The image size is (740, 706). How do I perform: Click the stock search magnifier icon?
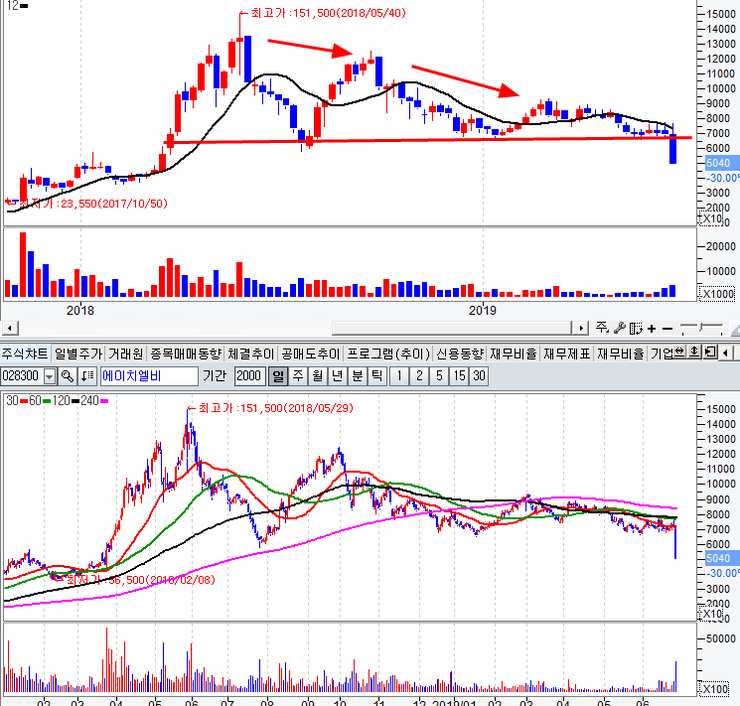67,376
